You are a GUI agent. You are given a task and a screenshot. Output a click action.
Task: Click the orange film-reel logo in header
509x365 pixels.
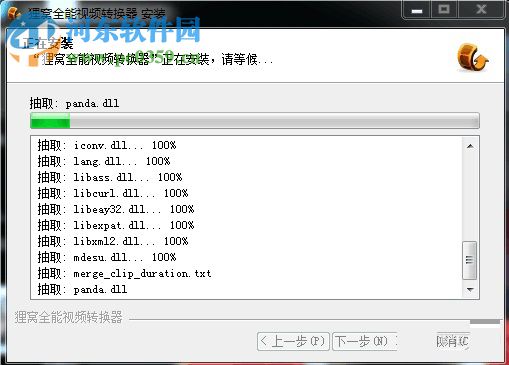point(473,58)
